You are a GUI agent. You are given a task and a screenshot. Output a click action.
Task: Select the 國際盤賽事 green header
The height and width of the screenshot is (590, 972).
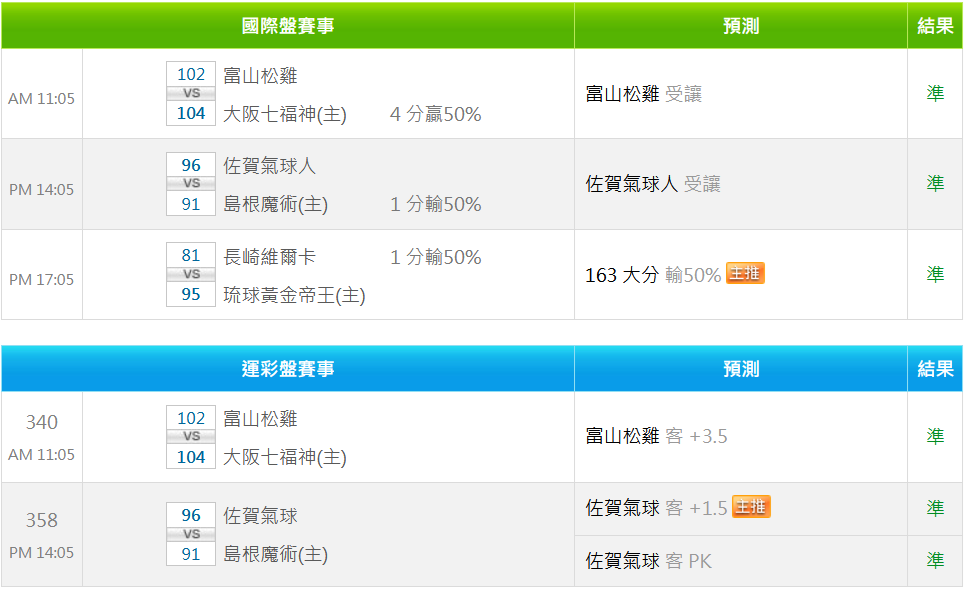[288, 26]
